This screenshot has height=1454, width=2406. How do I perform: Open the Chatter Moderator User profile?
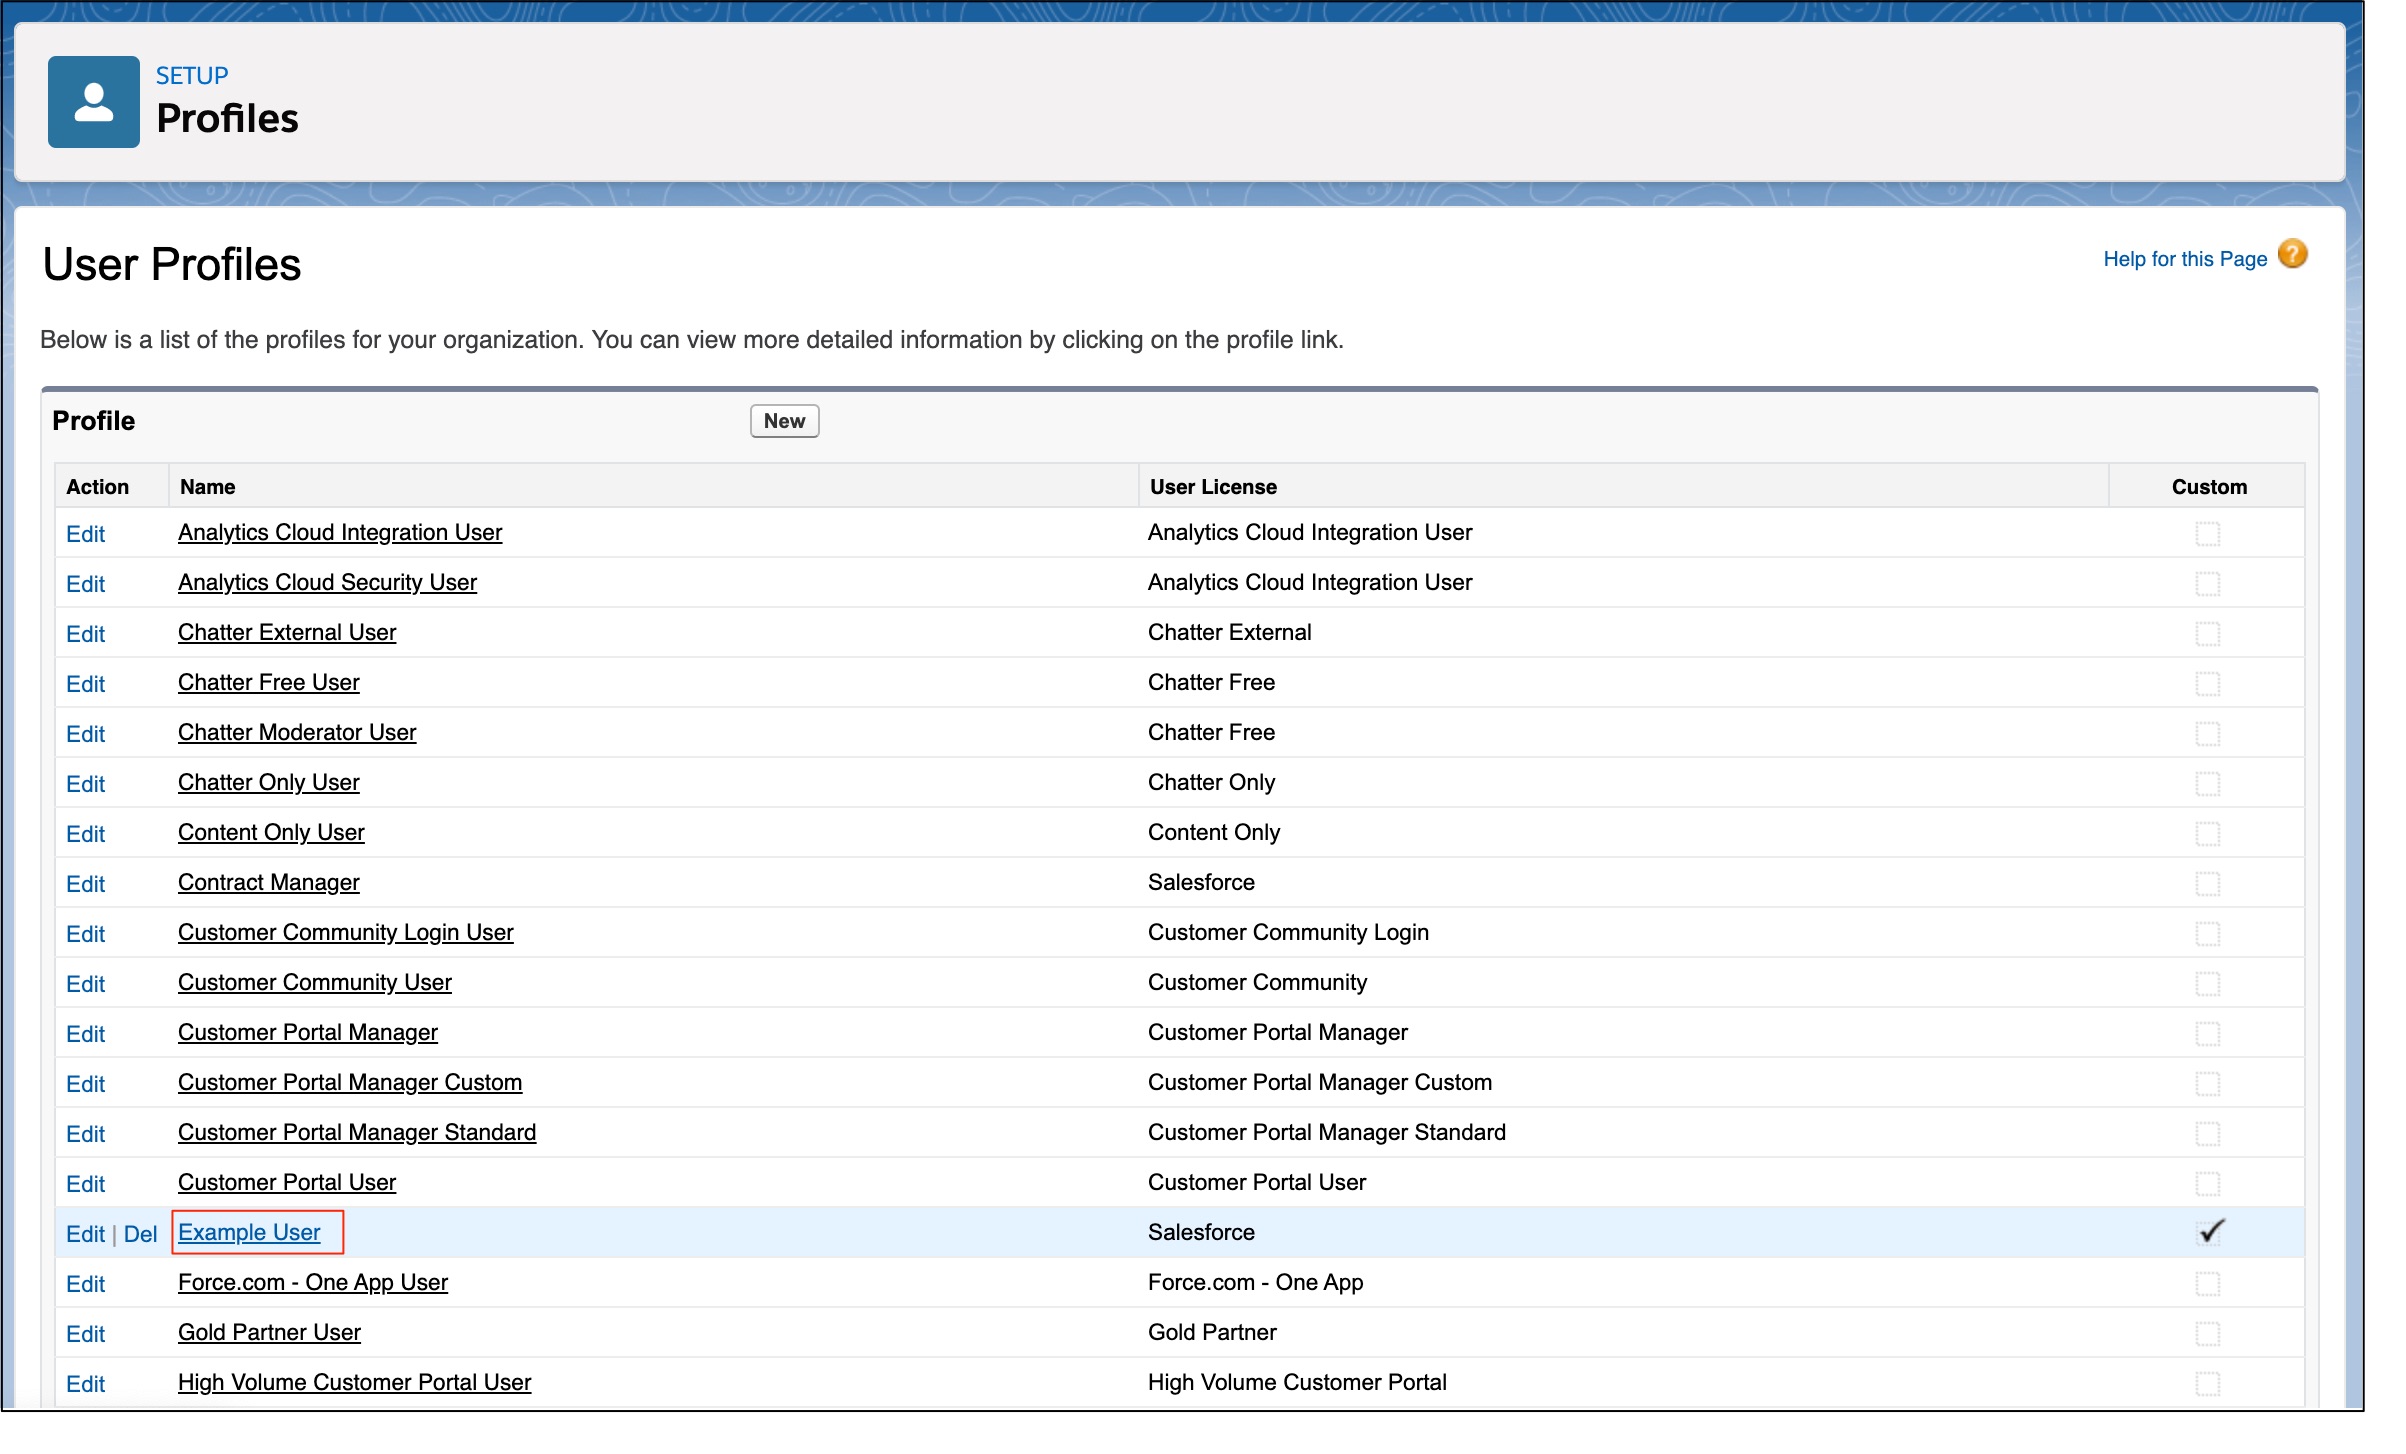(x=296, y=732)
